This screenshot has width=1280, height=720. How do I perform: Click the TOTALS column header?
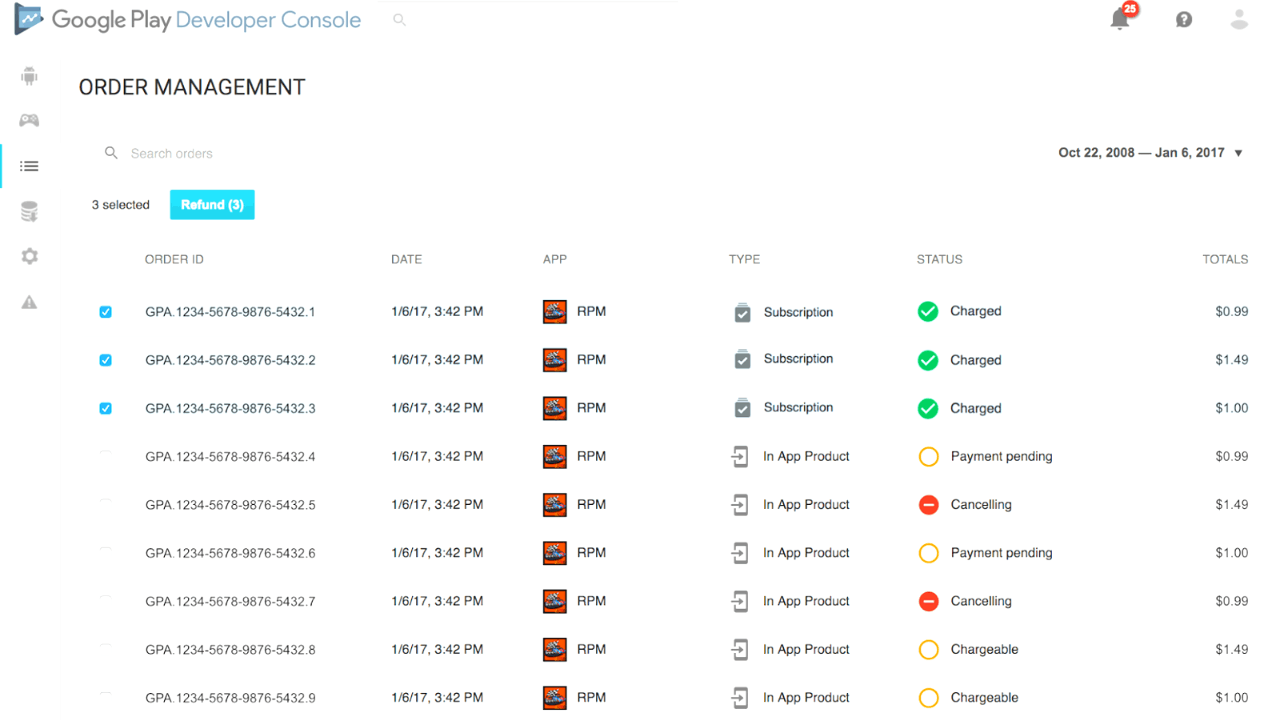(x=1225, y=259)
